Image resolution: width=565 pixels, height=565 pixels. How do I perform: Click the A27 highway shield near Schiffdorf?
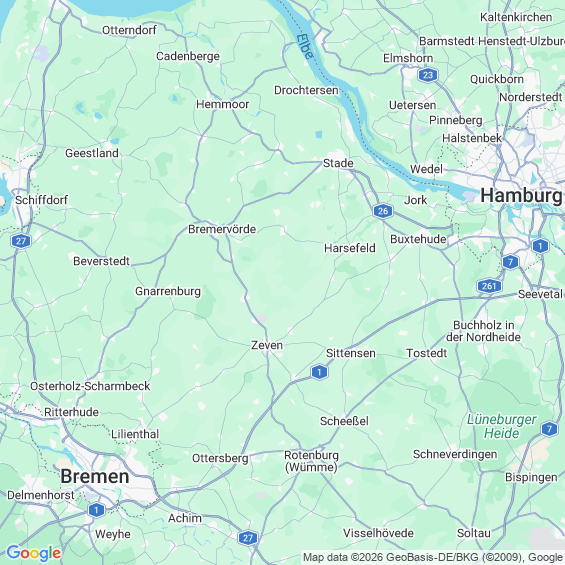[21, 241]
